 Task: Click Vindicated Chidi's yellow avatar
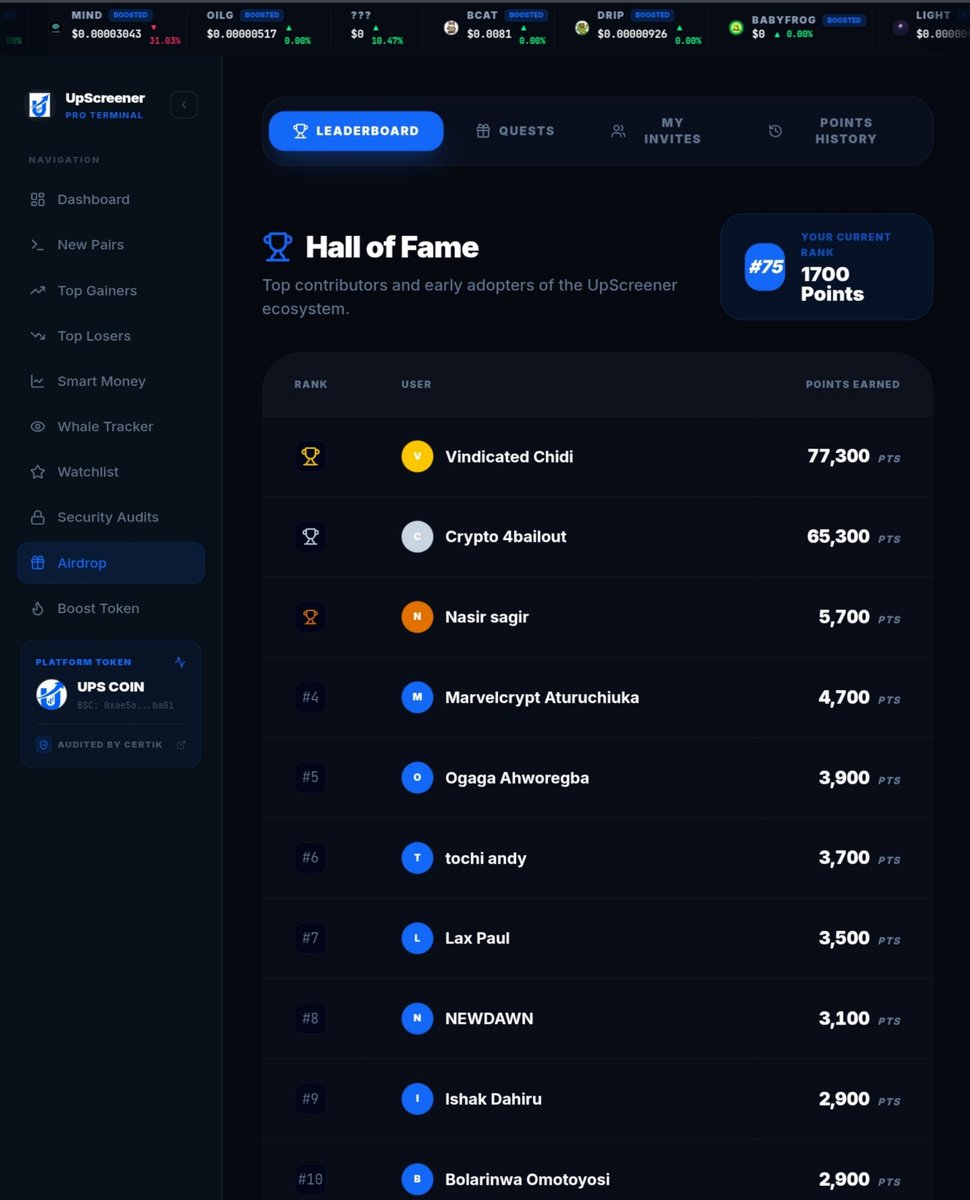[417, 457]
